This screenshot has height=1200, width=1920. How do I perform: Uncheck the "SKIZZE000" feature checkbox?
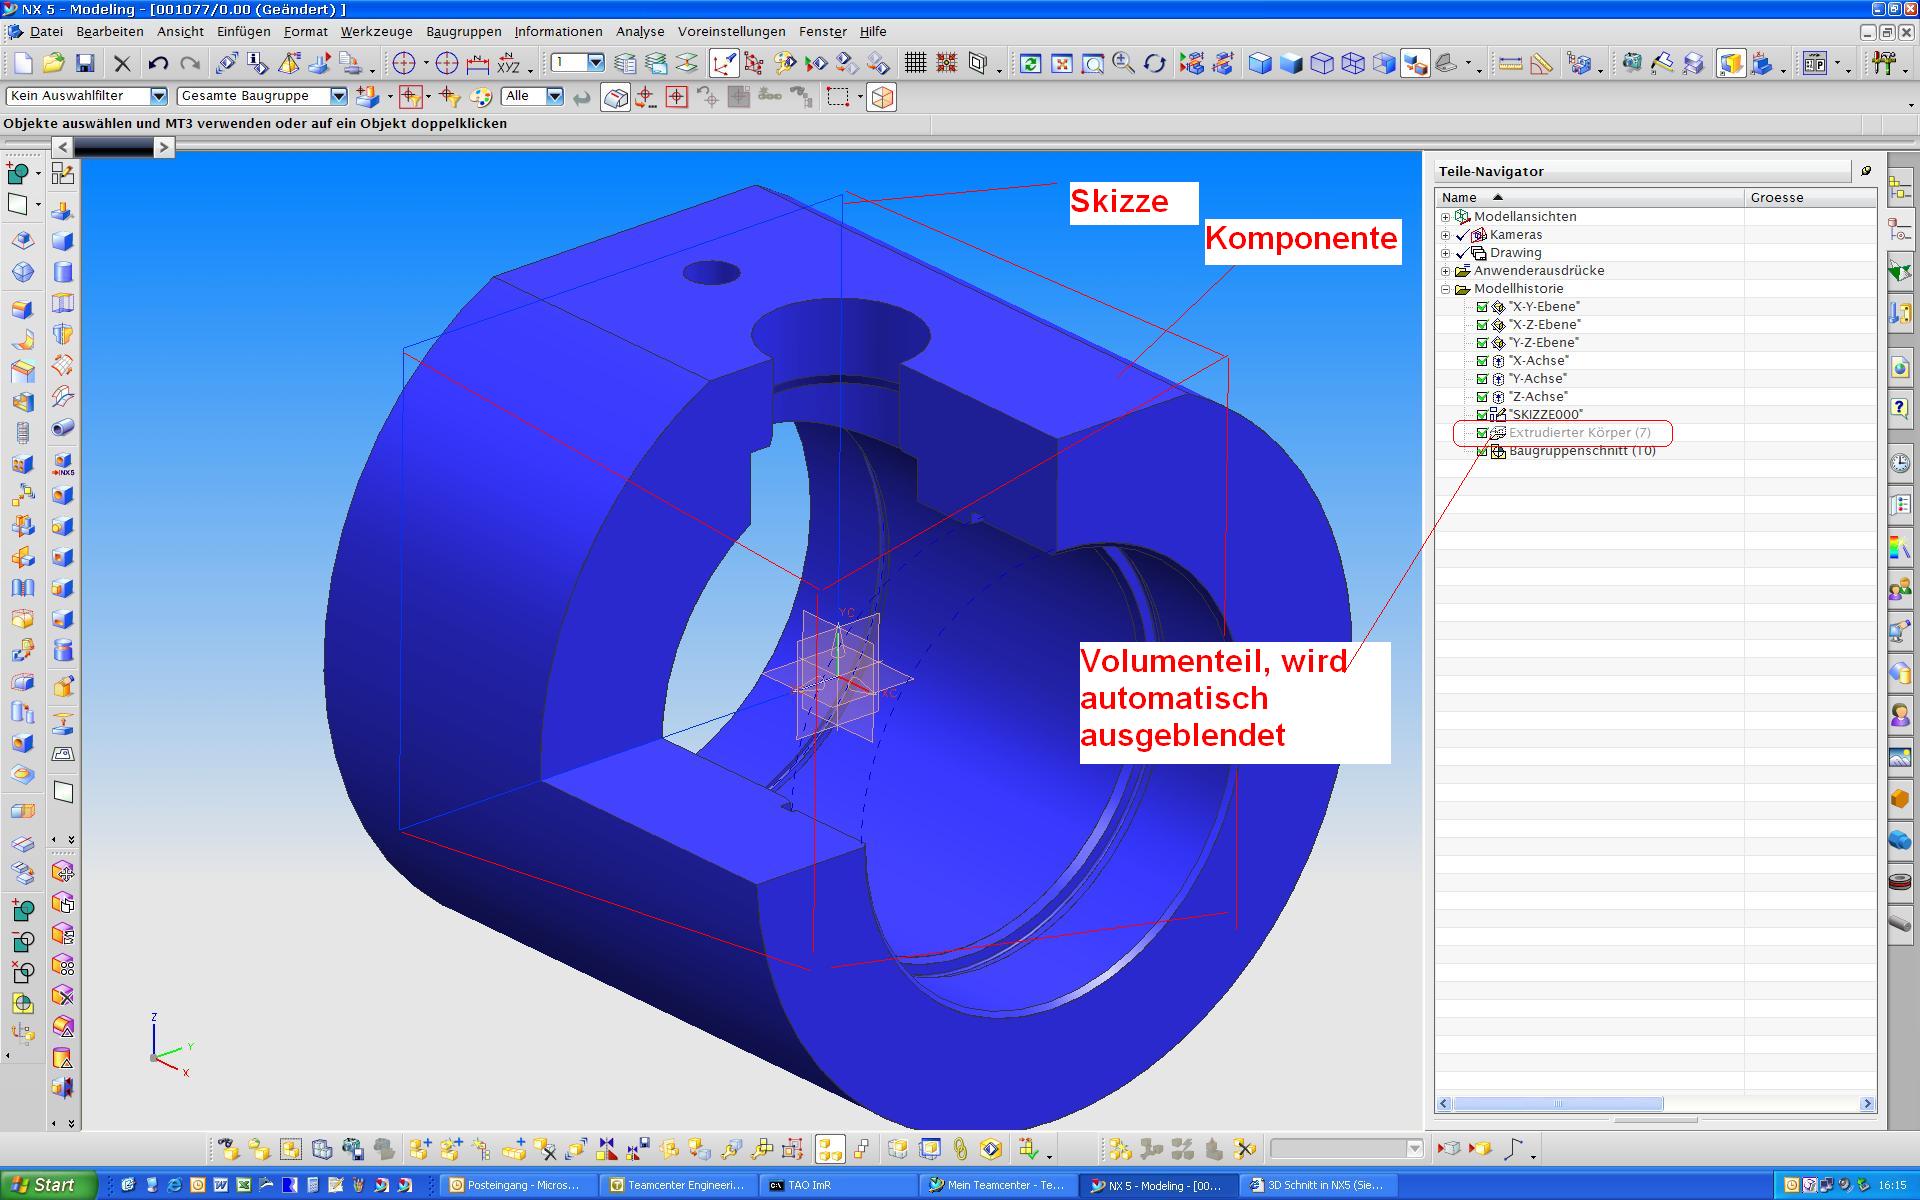pyautogui.click(x=1482, y=415)
